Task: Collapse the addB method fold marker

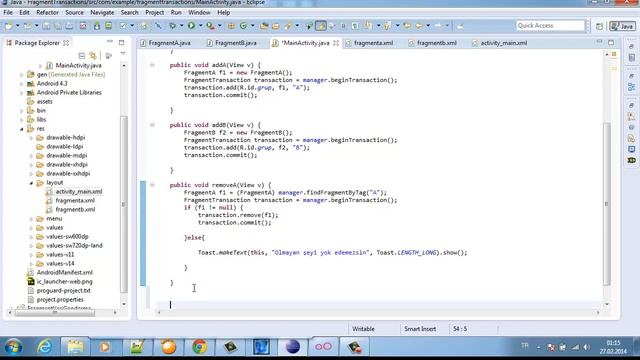Action: (152, 125)
